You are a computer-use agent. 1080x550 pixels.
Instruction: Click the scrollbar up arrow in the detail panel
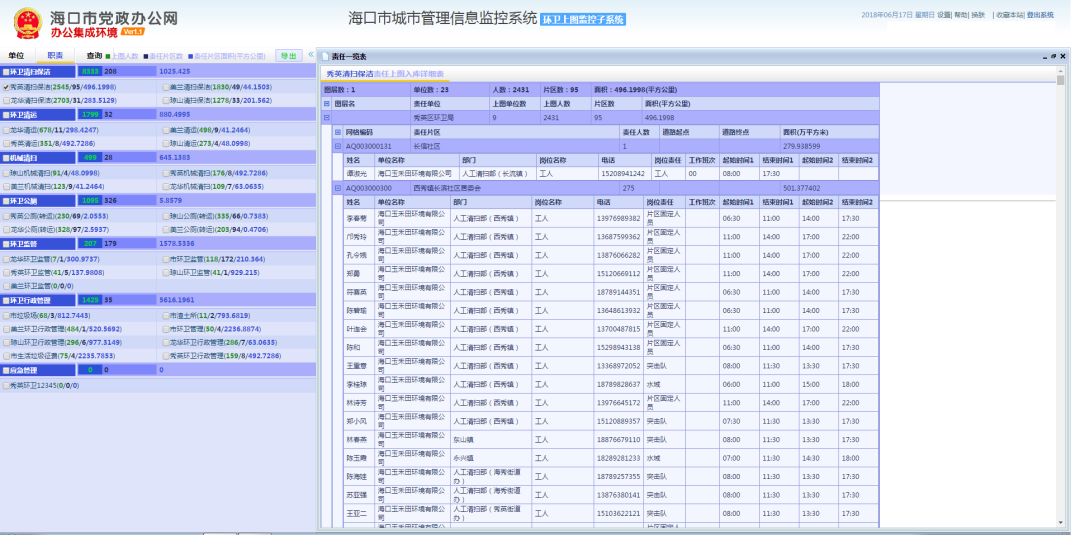click(x=1061, y=71)
